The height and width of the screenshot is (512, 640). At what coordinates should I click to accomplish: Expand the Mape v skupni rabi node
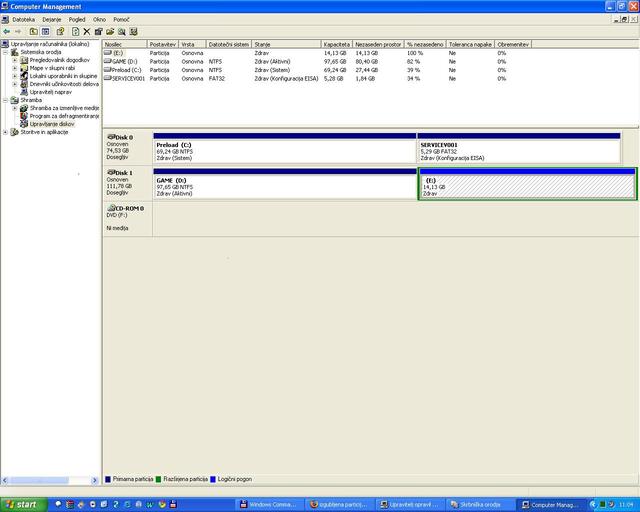tap(15, 68)
